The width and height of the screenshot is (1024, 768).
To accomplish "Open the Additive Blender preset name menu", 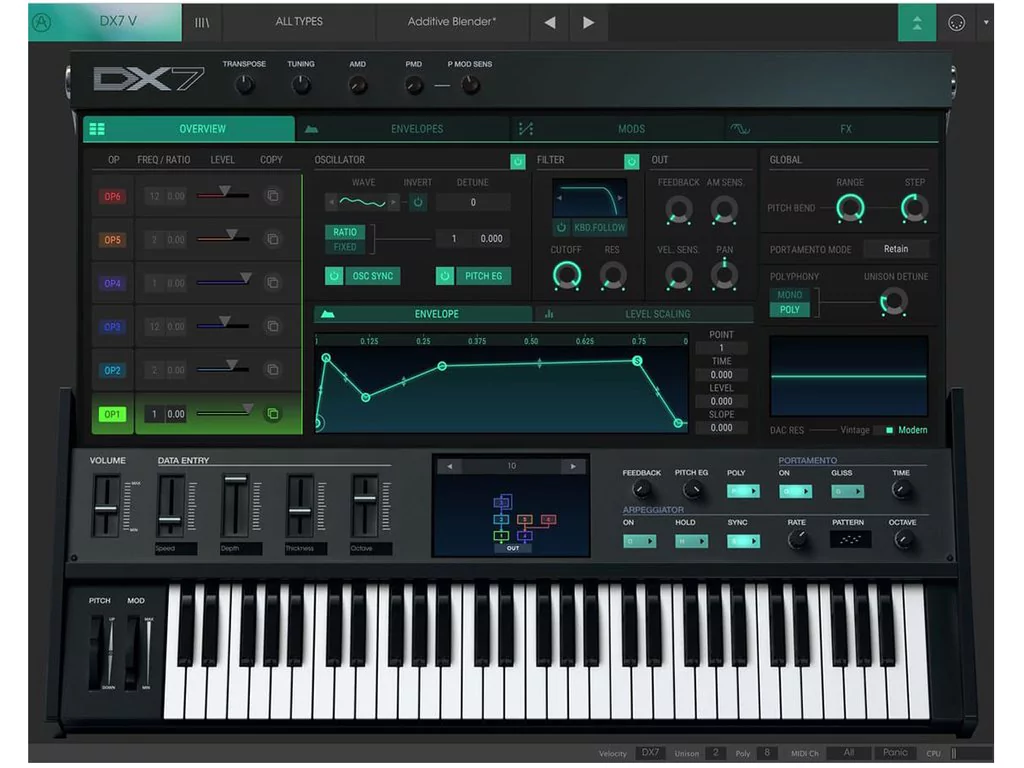I will (452, 22).
